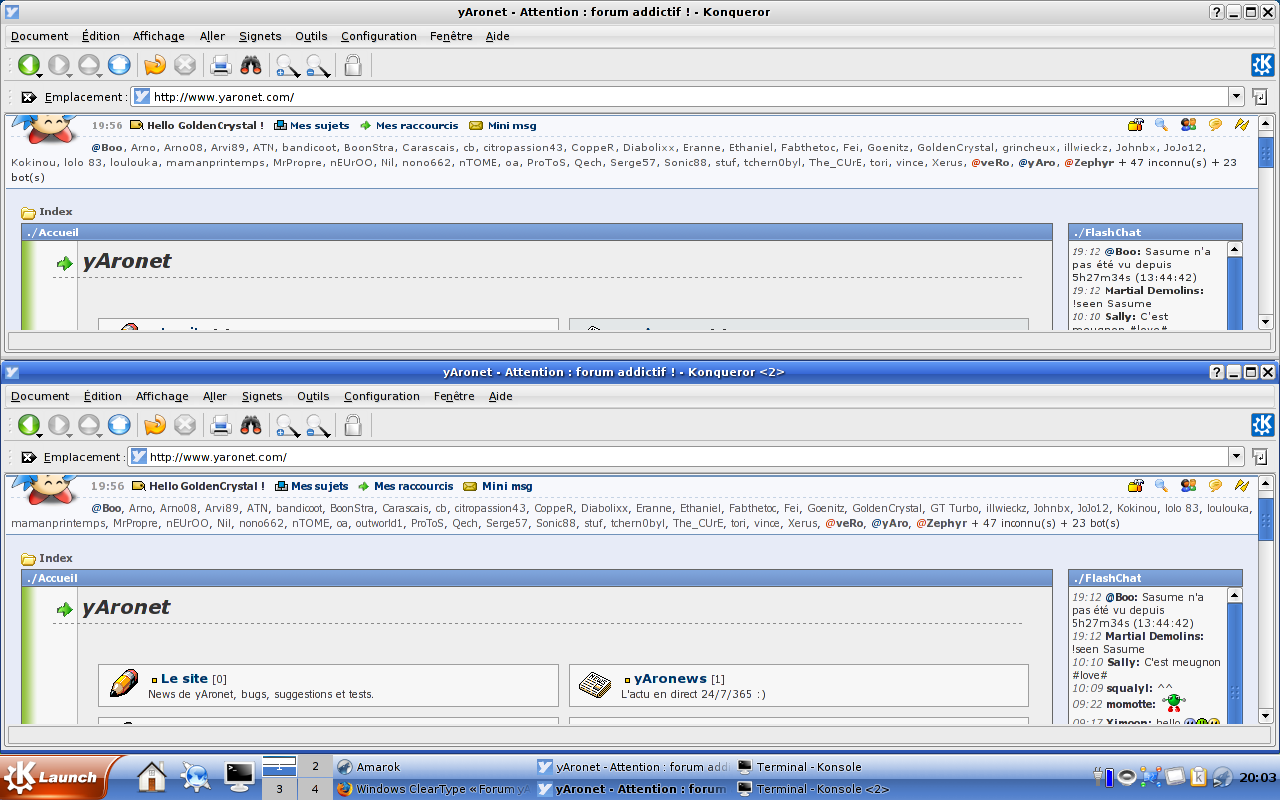The width and height of the screenshot is (1280, 800).
Task: Open the URL history dropdown in the Konqueror <2> location bar
Action: (x=1236, y=457)
